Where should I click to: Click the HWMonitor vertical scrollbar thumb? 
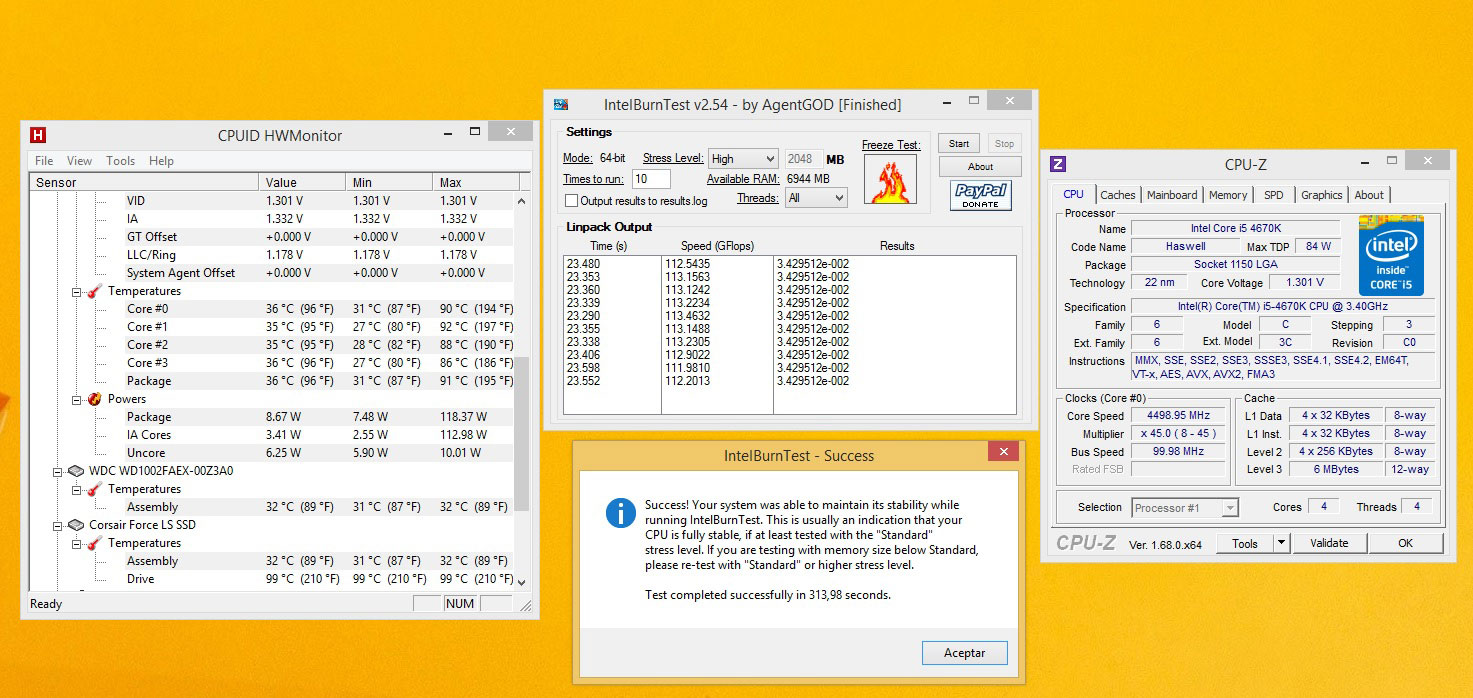point(522,432)
